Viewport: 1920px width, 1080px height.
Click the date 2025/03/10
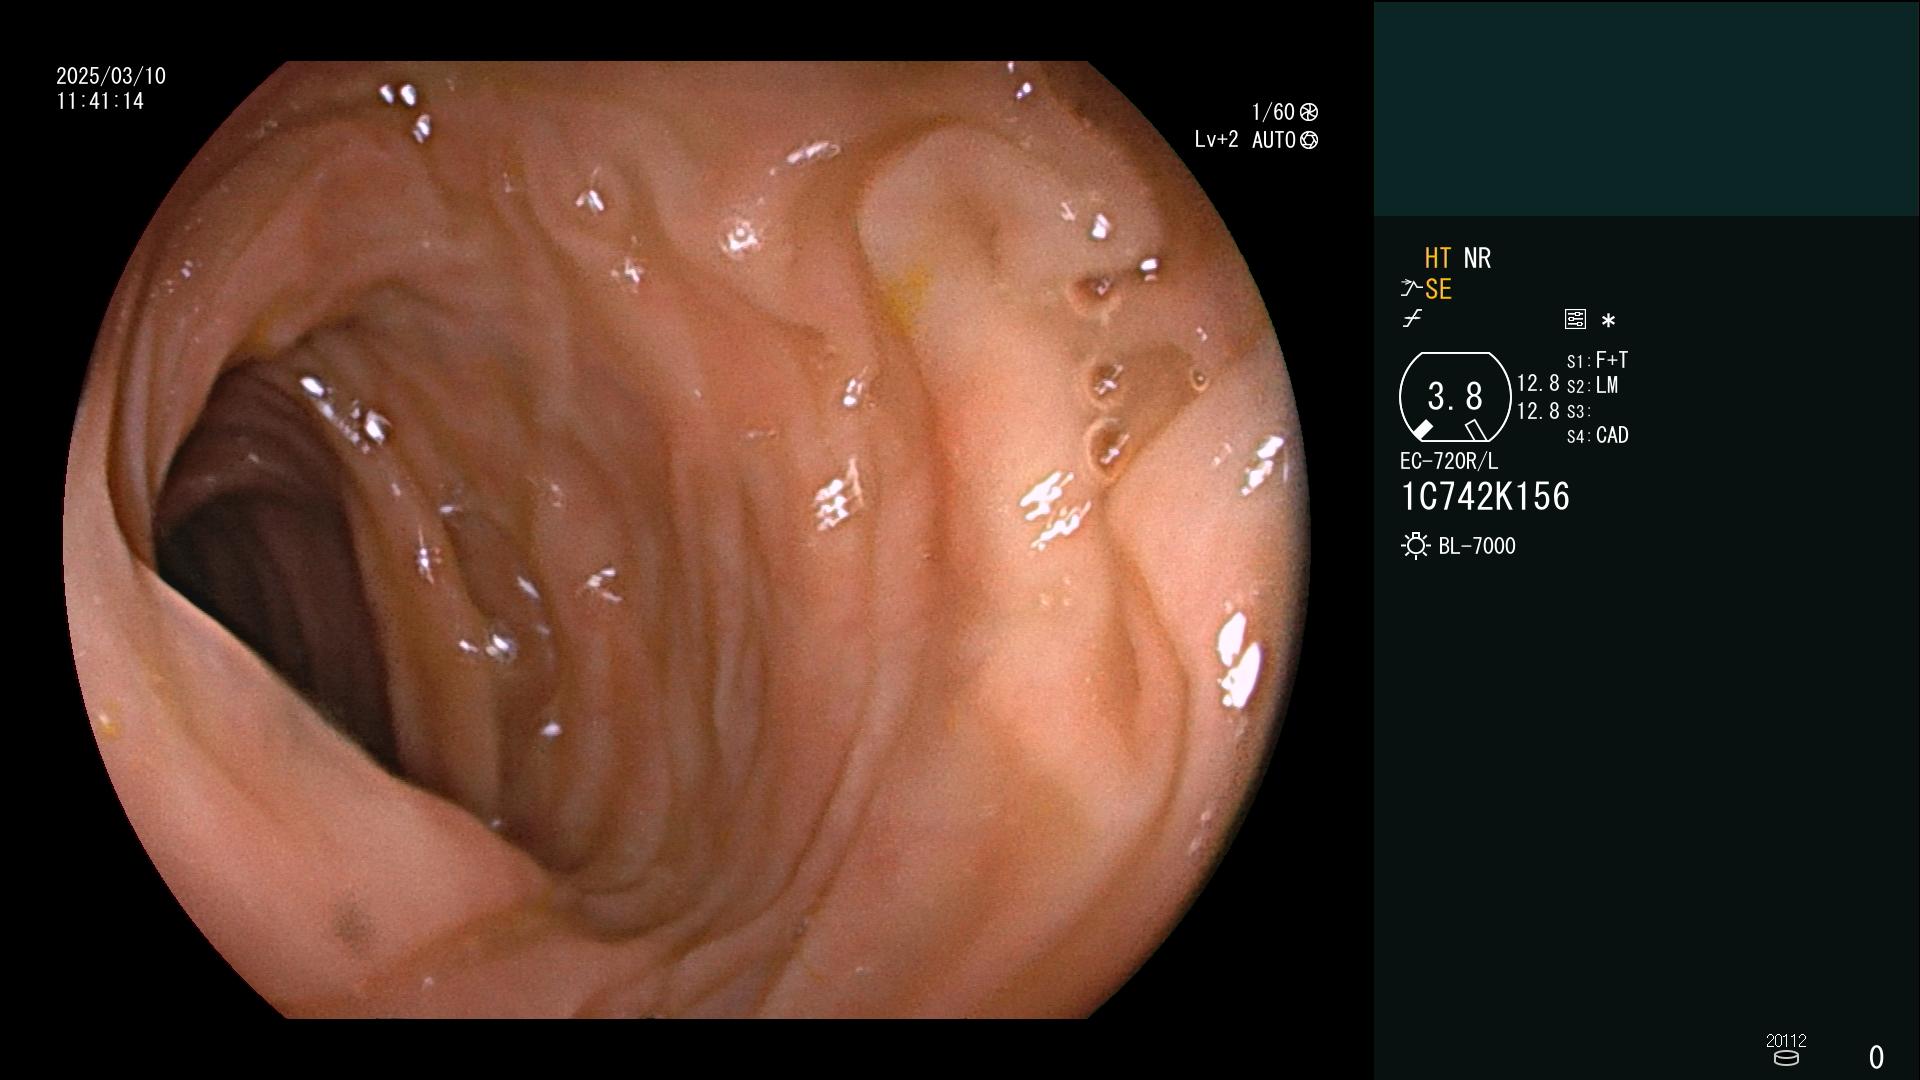tap(111, 76)
